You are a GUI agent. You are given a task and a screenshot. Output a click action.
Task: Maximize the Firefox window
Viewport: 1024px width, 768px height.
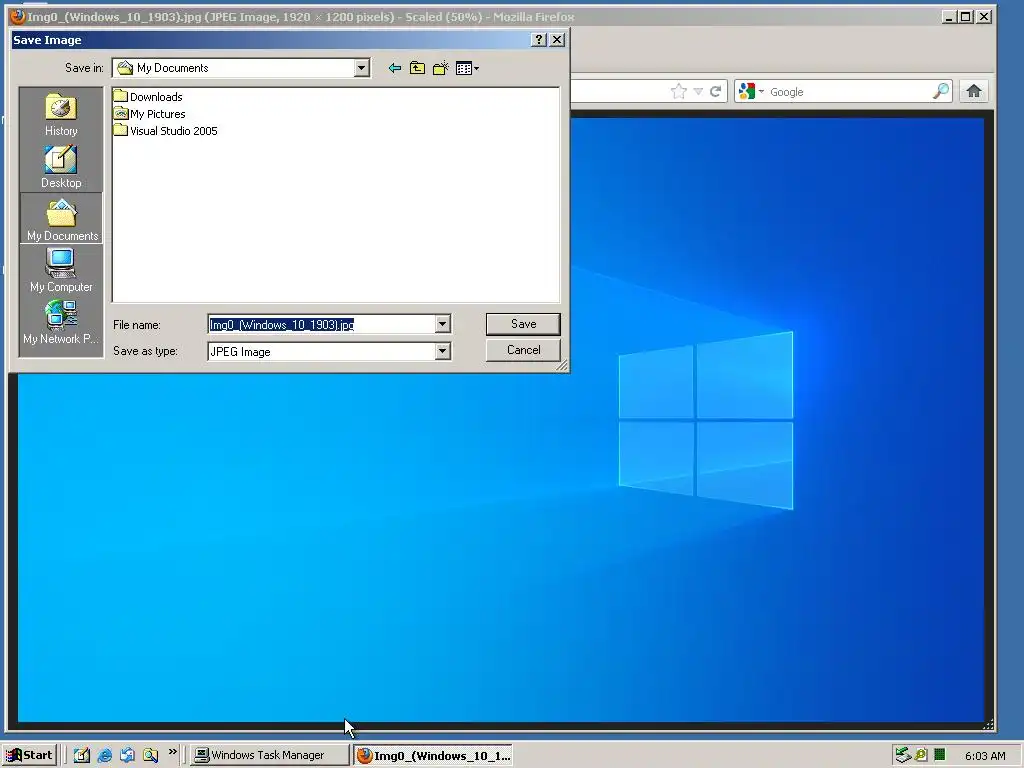coord(966,17)
